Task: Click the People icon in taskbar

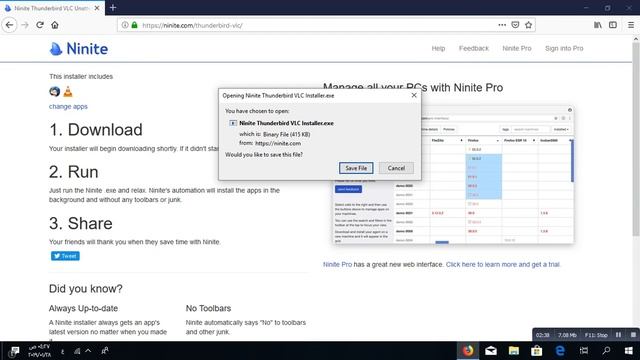Action: point(105,351)
